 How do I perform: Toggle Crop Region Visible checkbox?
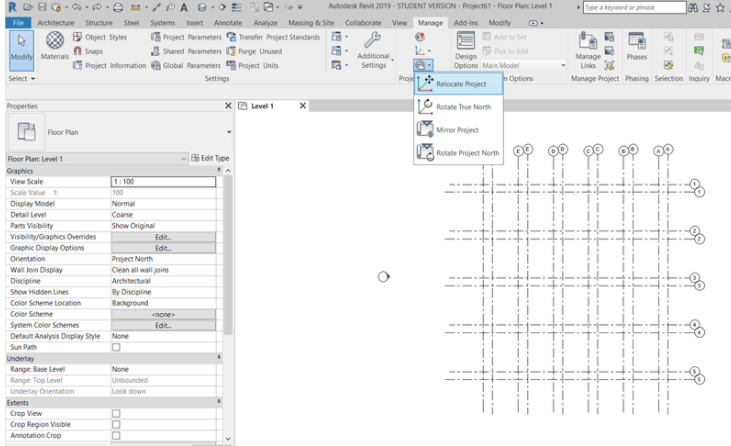[x=116, y=425]
